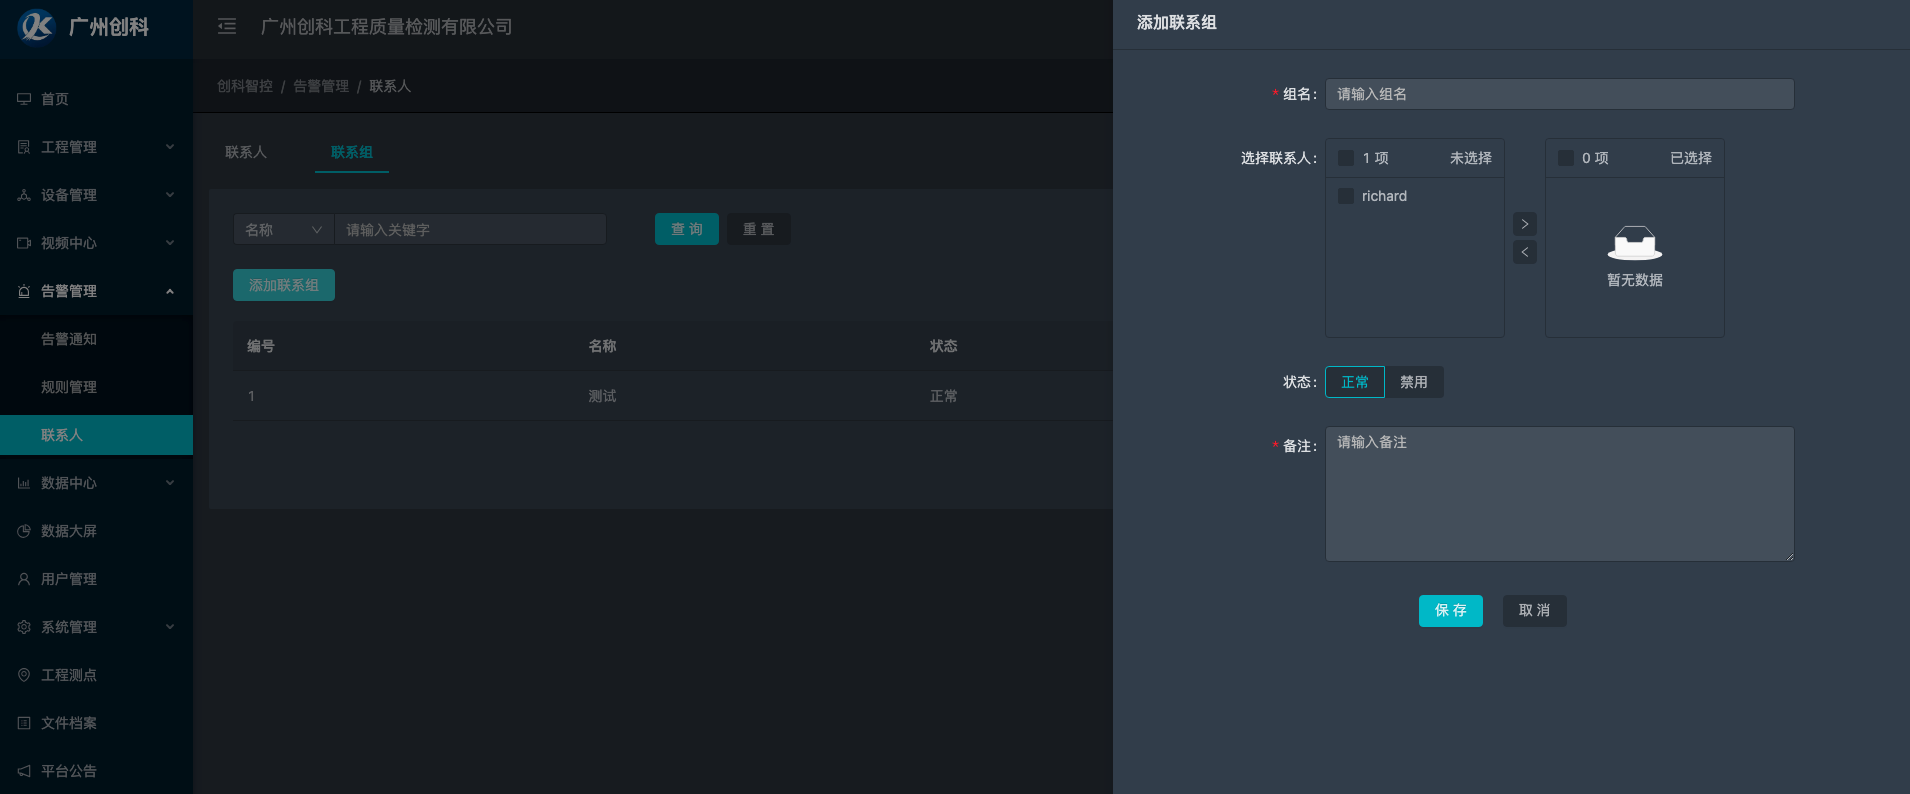Click the 重置 reset button

point(759,229)
